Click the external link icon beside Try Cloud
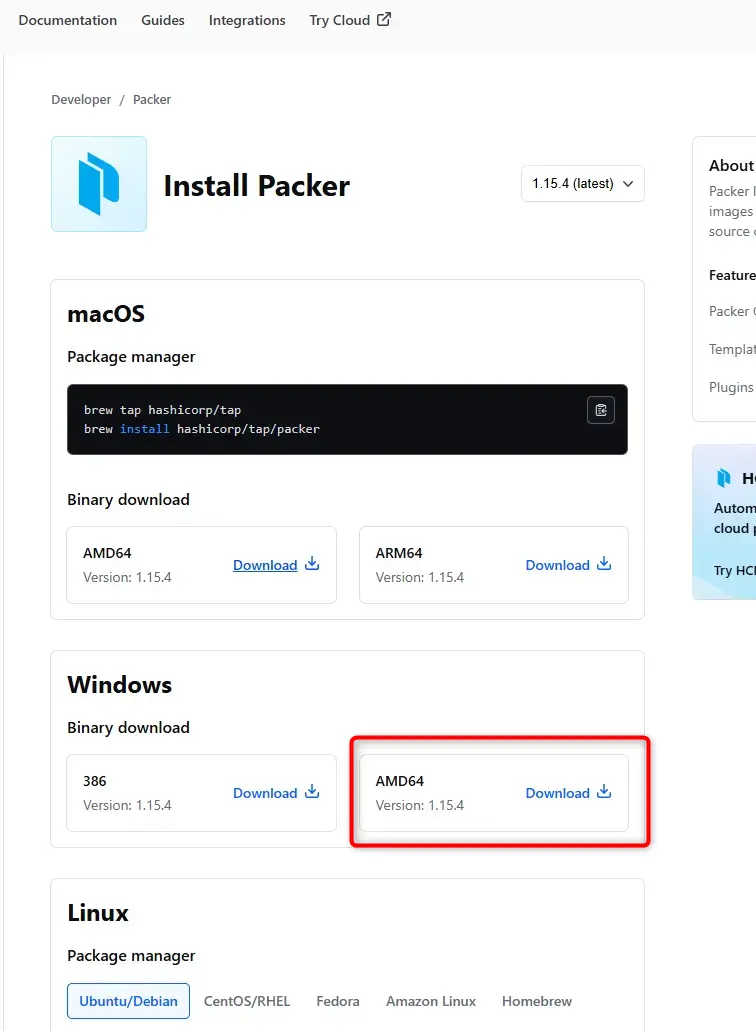756x1031 pixels. (x=384, y=19)
